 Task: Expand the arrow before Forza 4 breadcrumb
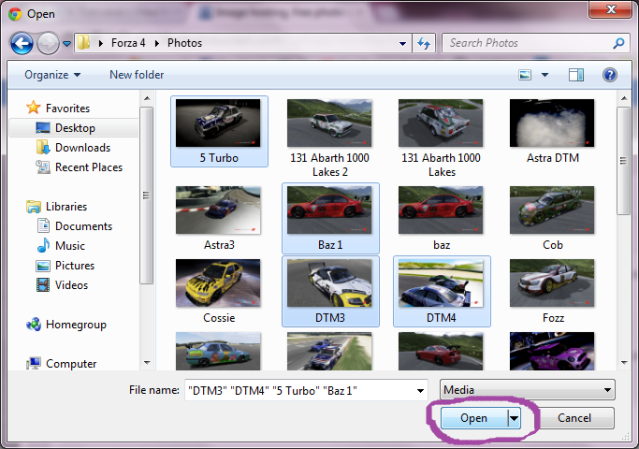click(x=101, y=43)
